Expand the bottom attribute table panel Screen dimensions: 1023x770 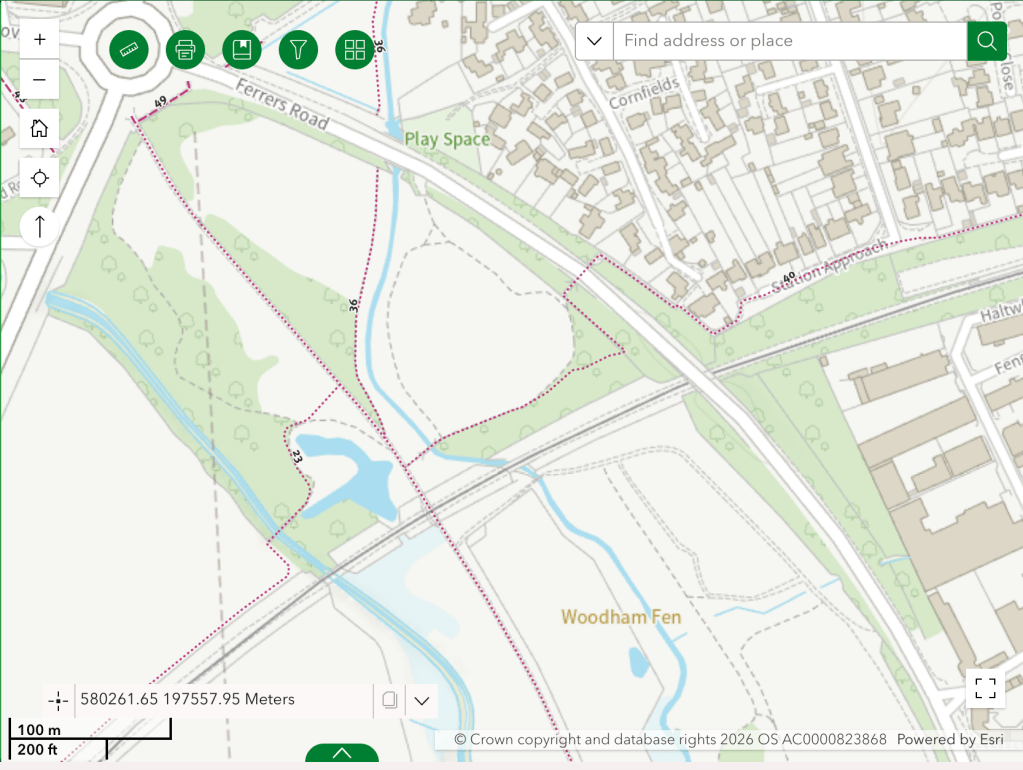[x=342, y=754]
